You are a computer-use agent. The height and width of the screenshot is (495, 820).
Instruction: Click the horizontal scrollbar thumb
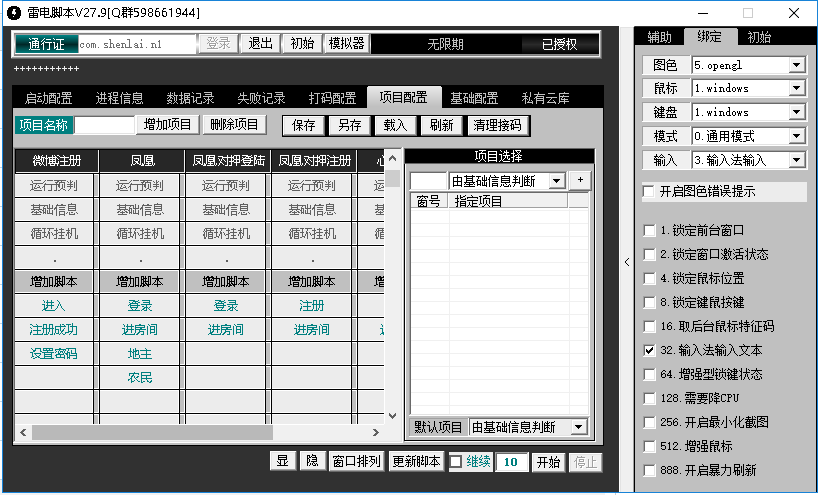coord(152,432)
